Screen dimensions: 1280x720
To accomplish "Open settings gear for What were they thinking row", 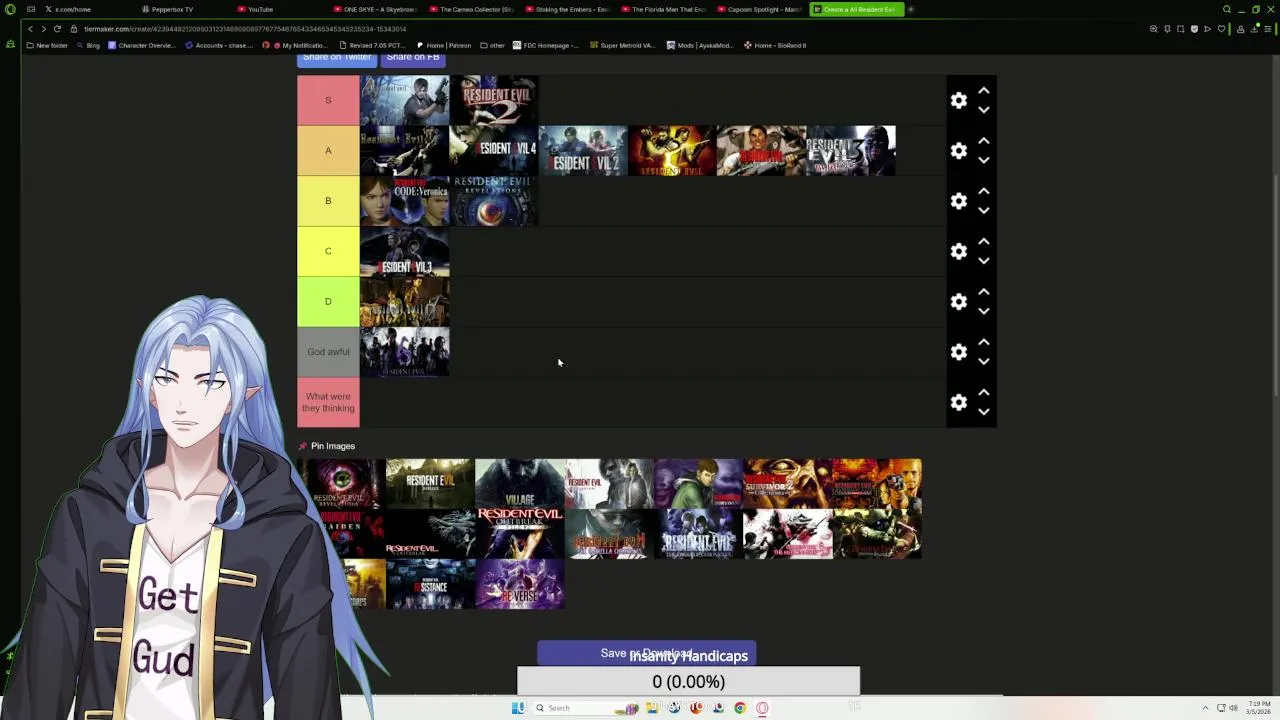I will 959,402.
